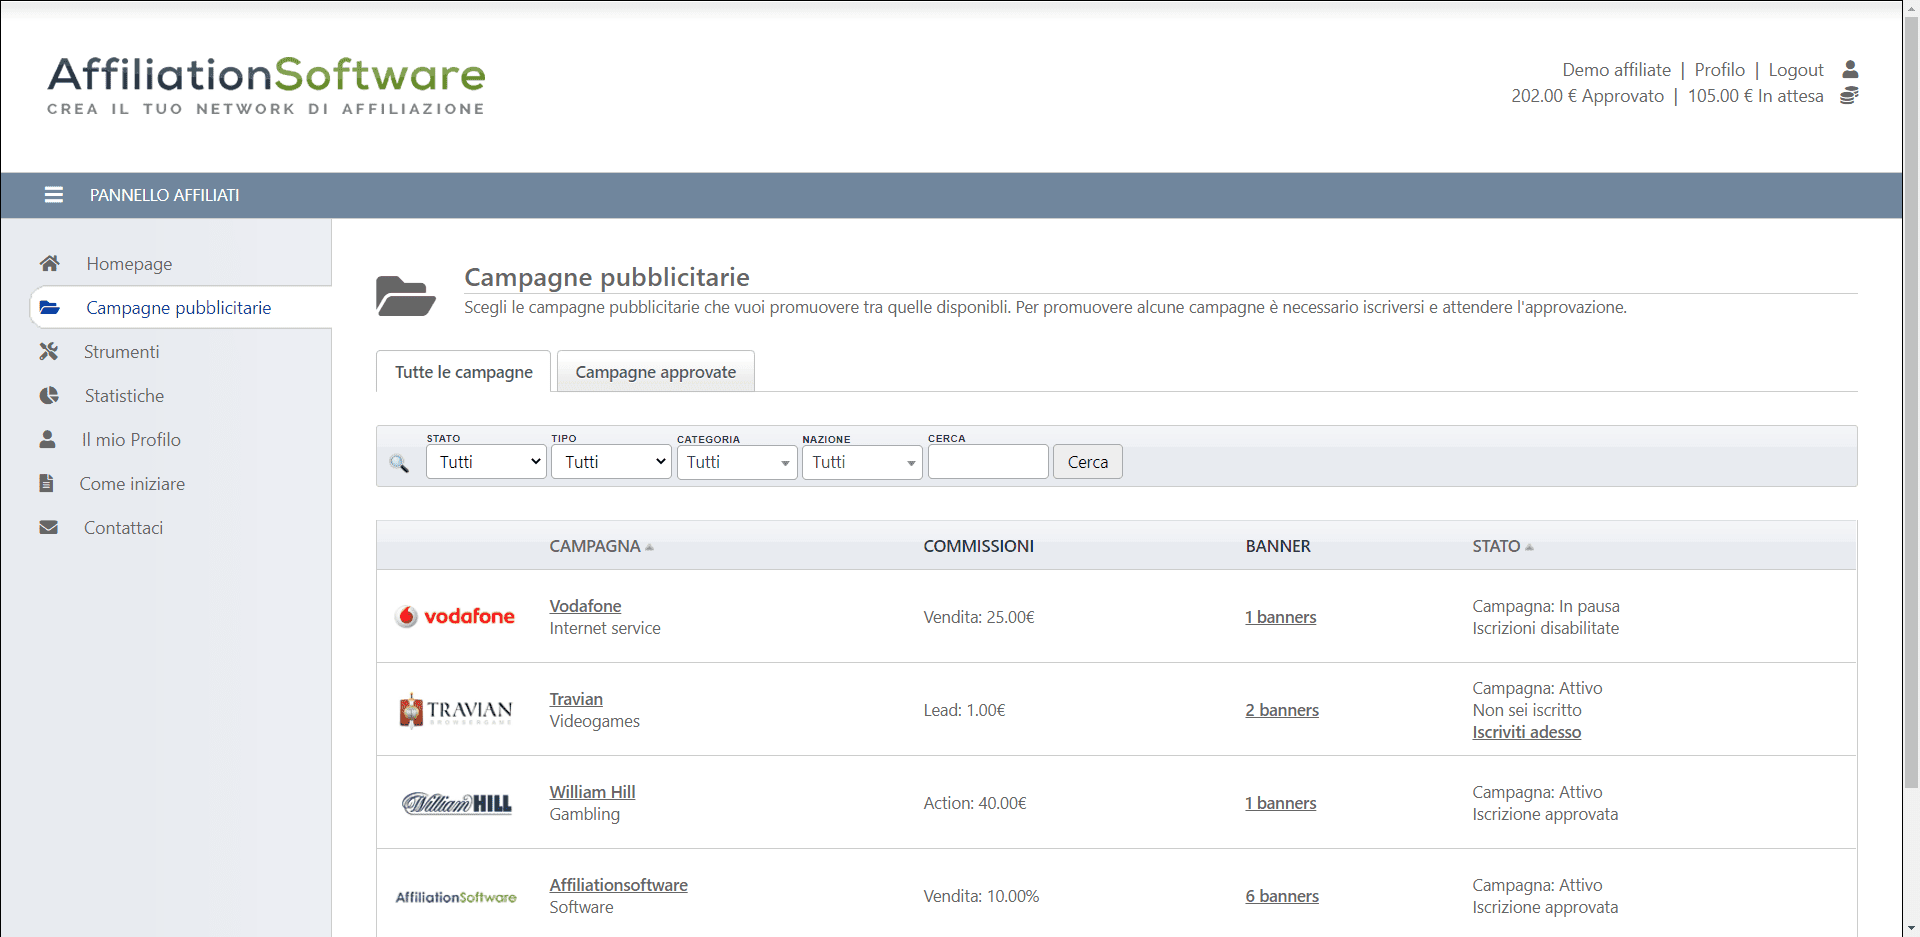The height and width of the screenshot is (937, 1920).
Task: Click the coins balance icon in header
Action: click(1849, 96)
